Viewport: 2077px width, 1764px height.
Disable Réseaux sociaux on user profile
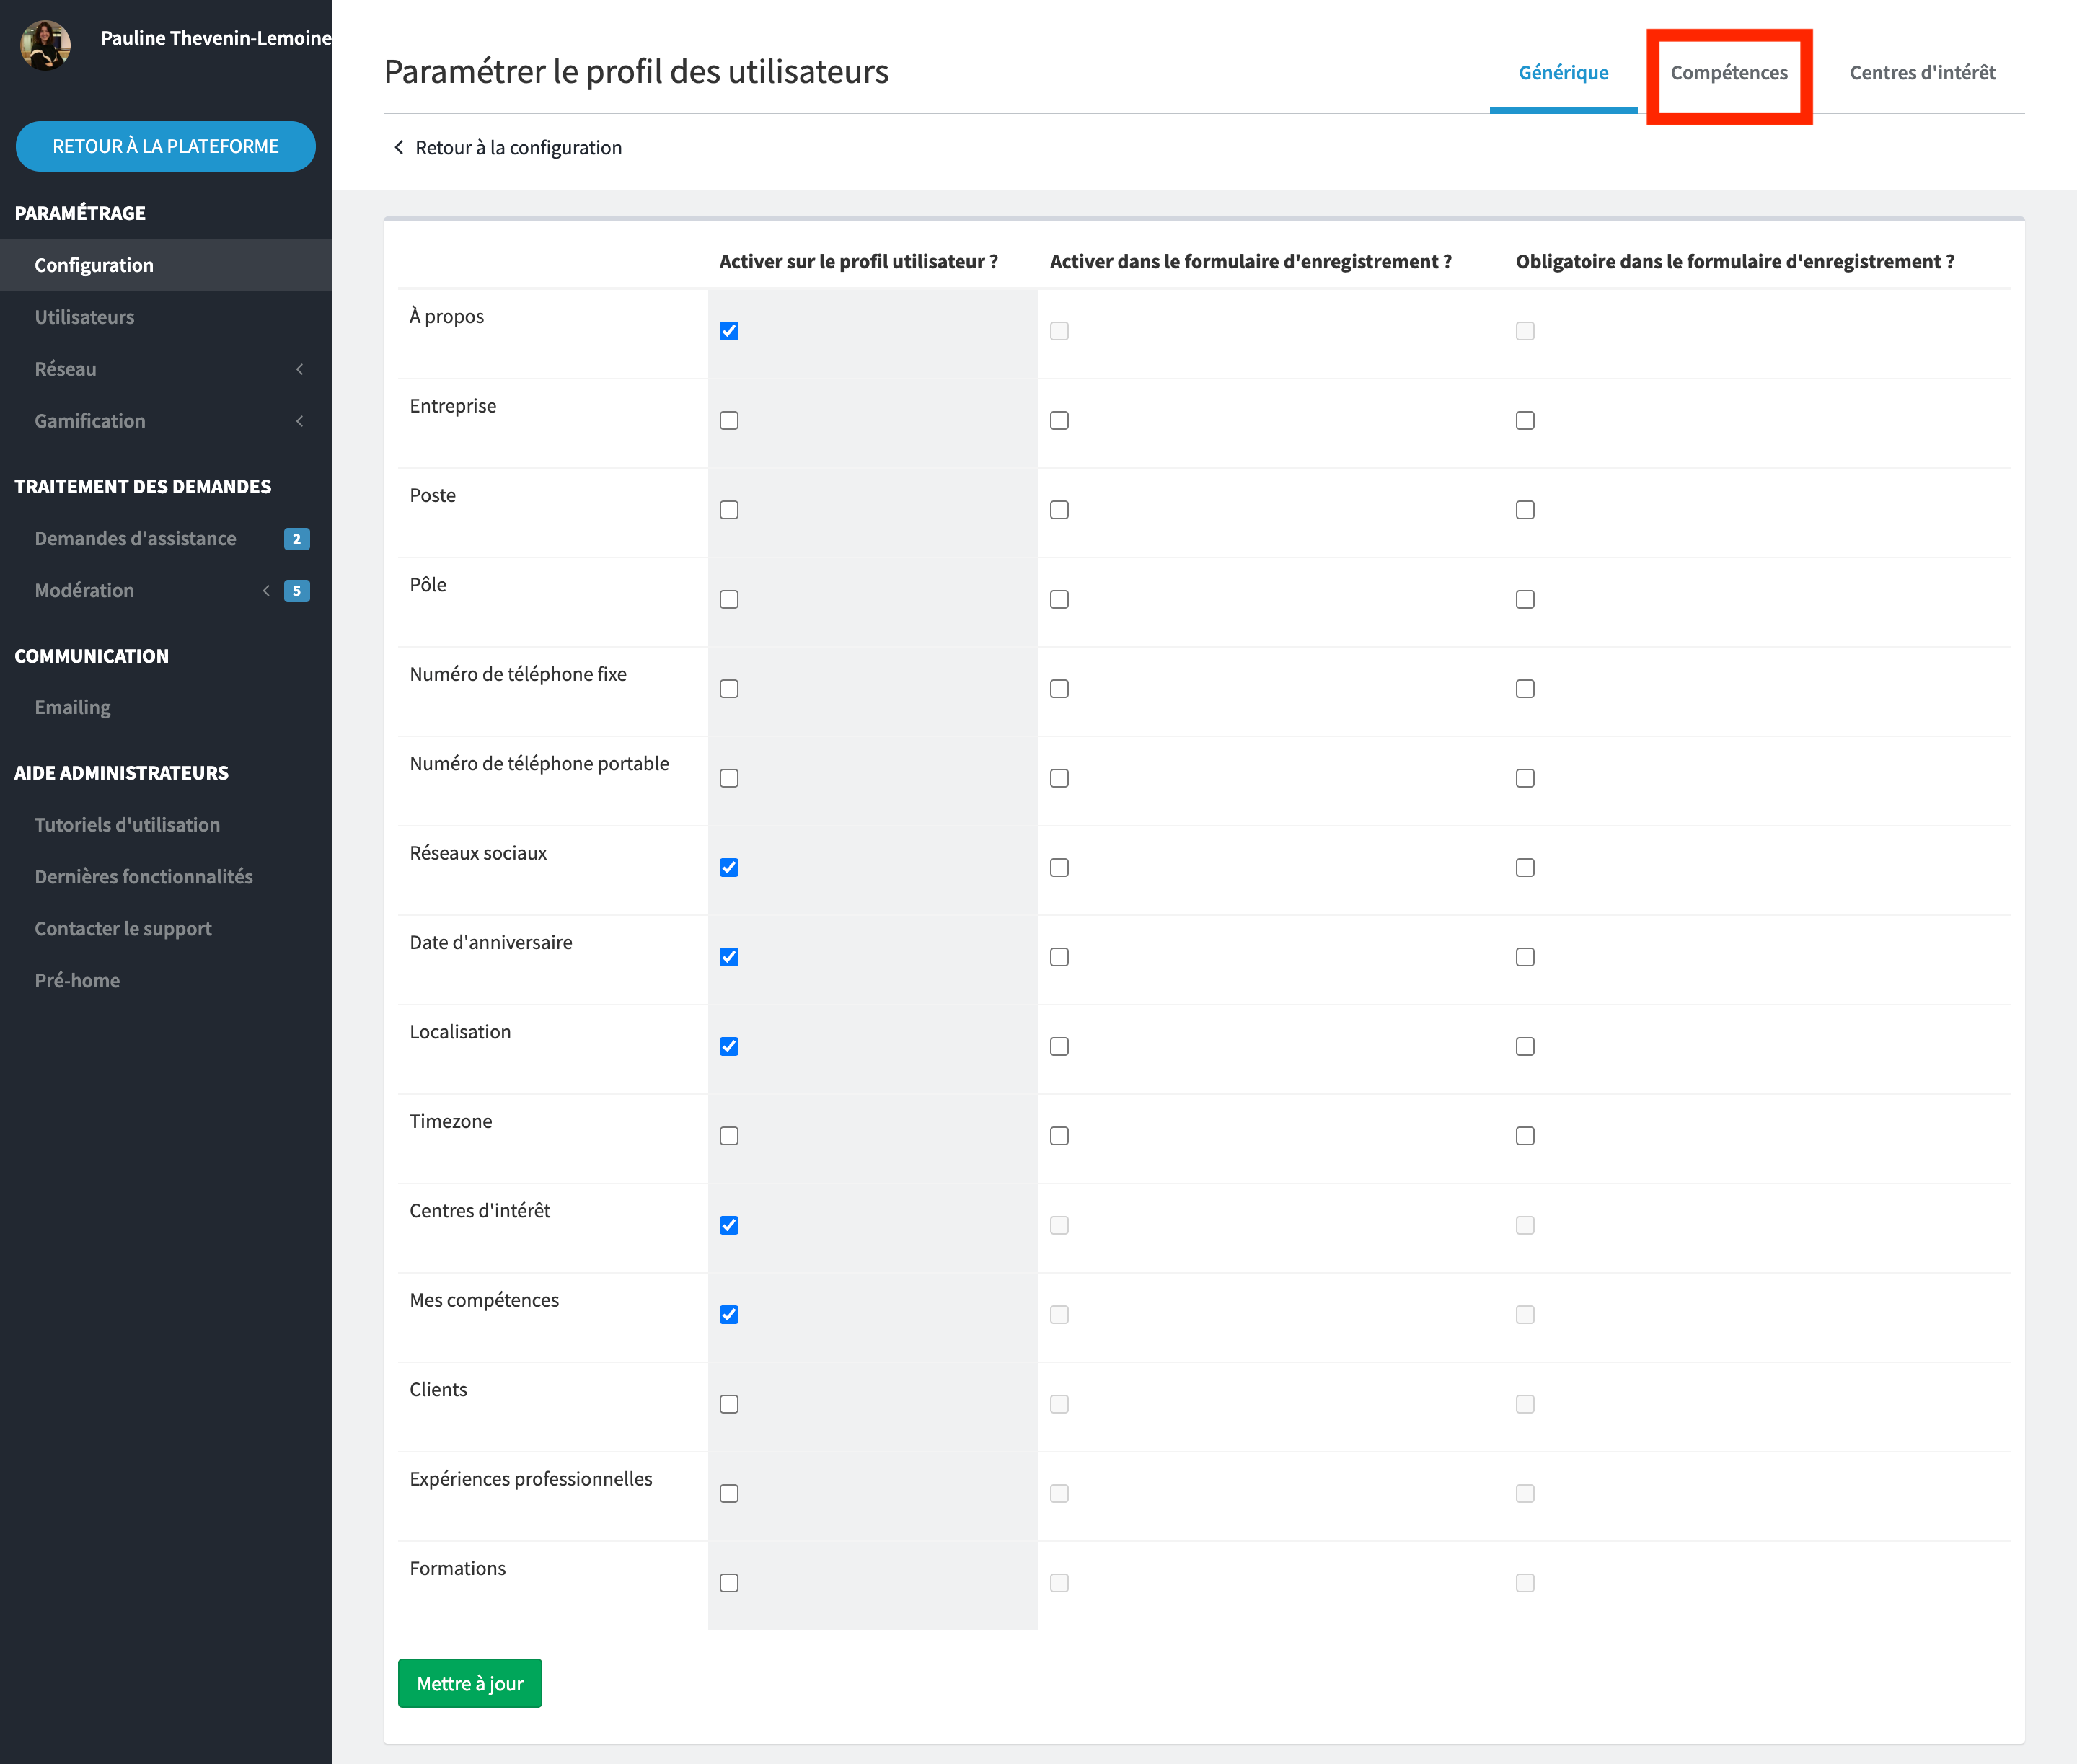tap(729, 868)
